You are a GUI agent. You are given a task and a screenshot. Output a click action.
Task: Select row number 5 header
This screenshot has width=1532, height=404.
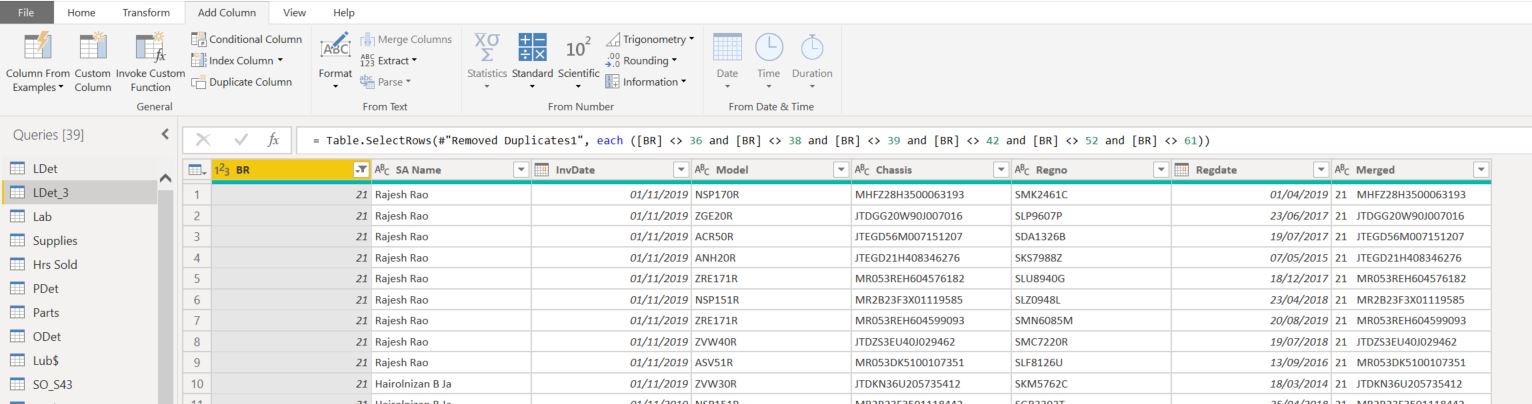(198, 278)
